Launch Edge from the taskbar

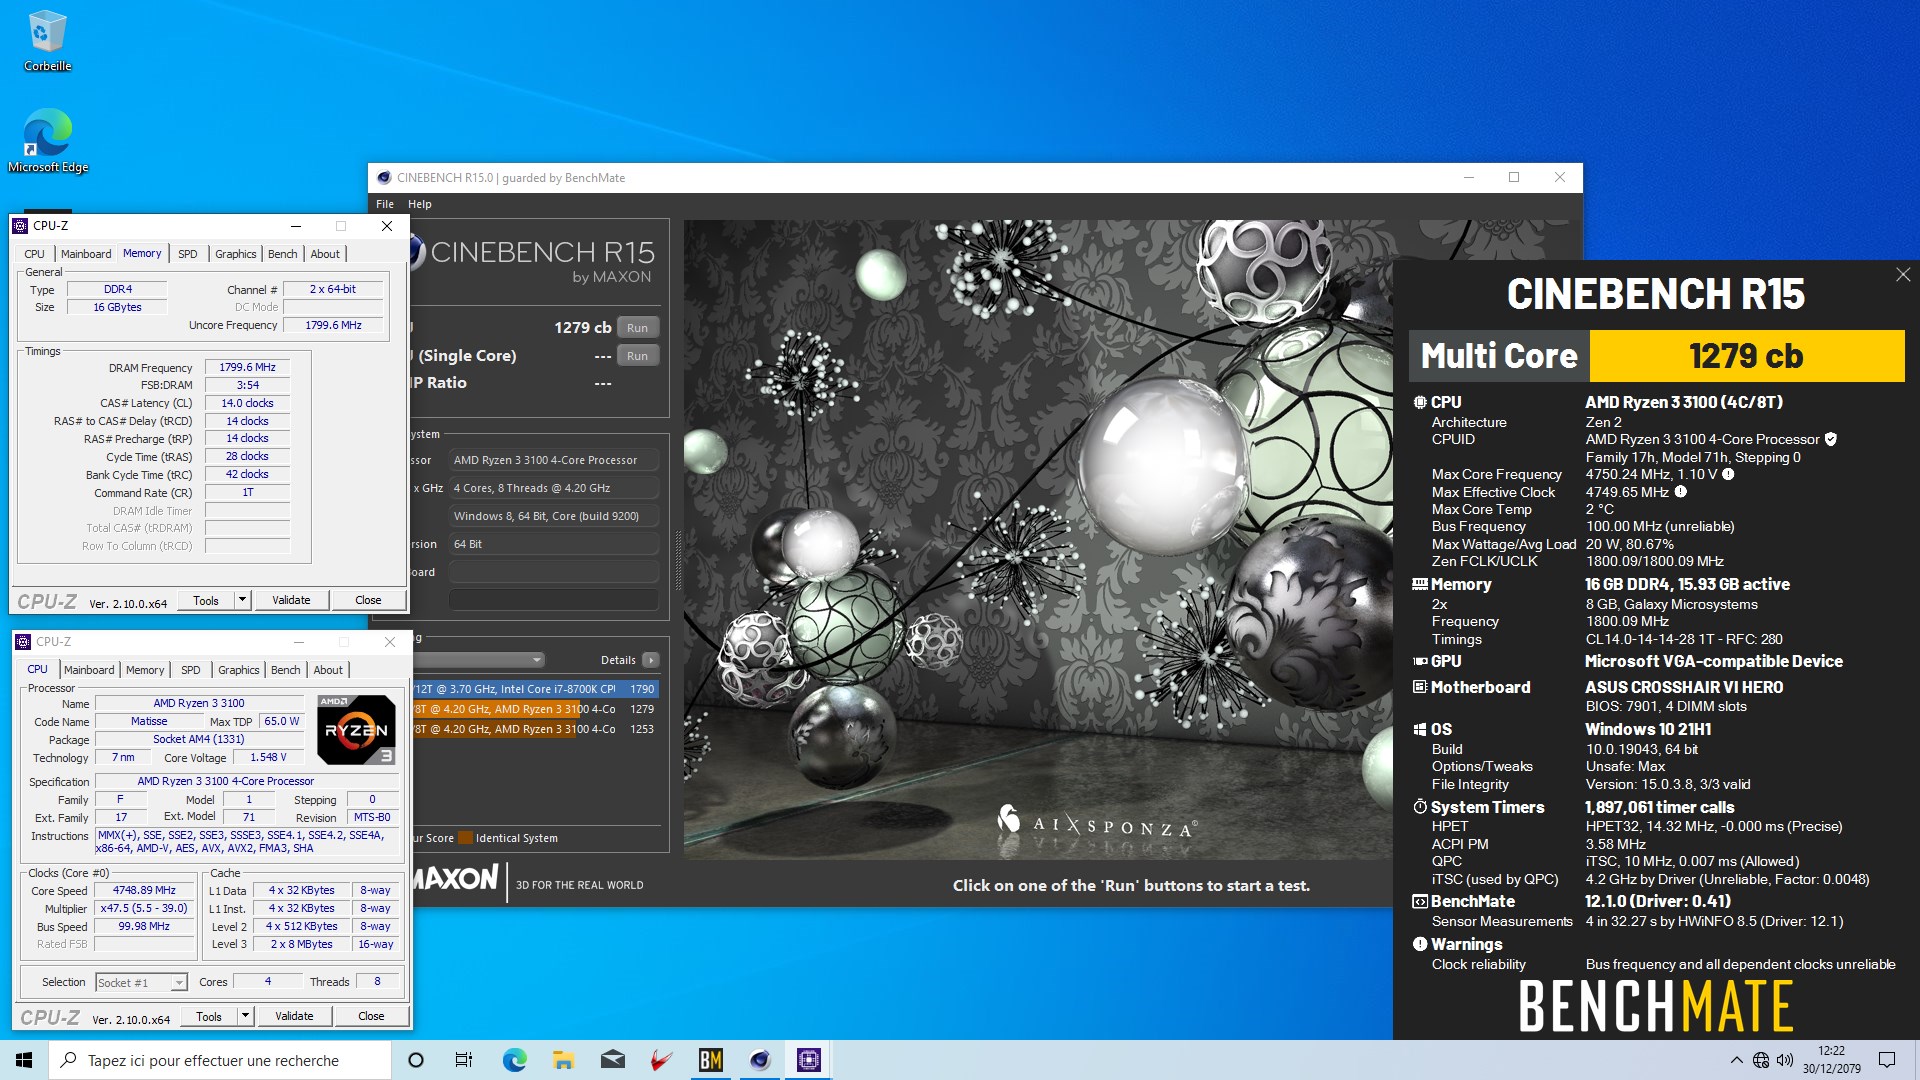coord(514,1060)
